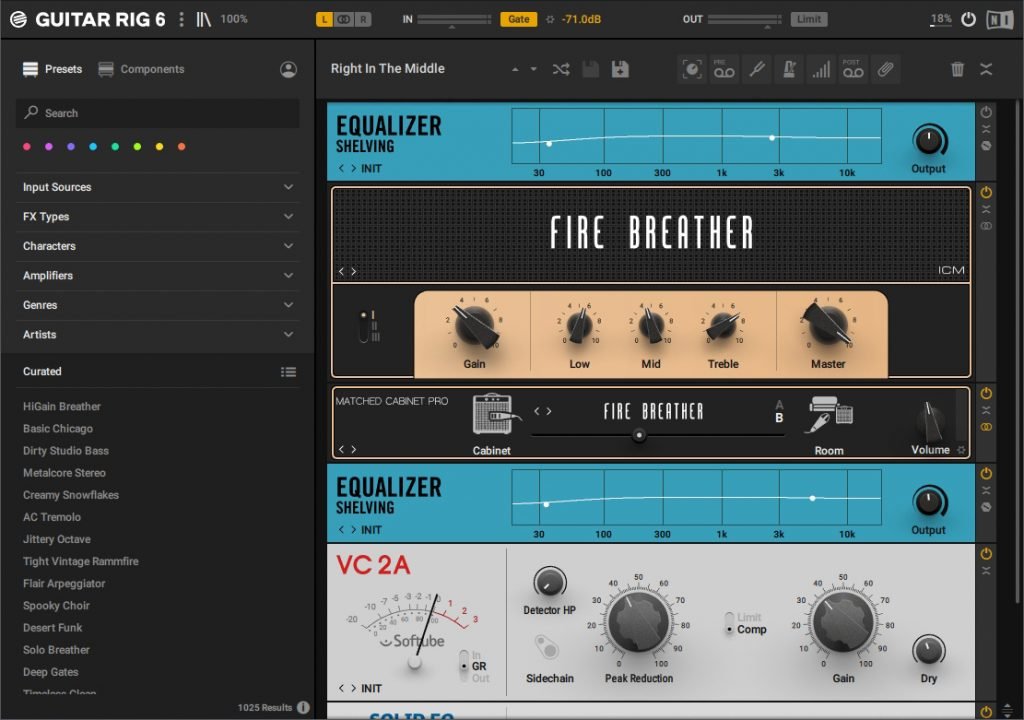Shuffle presets with the random icon
This screenshot has width=1024, height=720.
click(560, 69)
